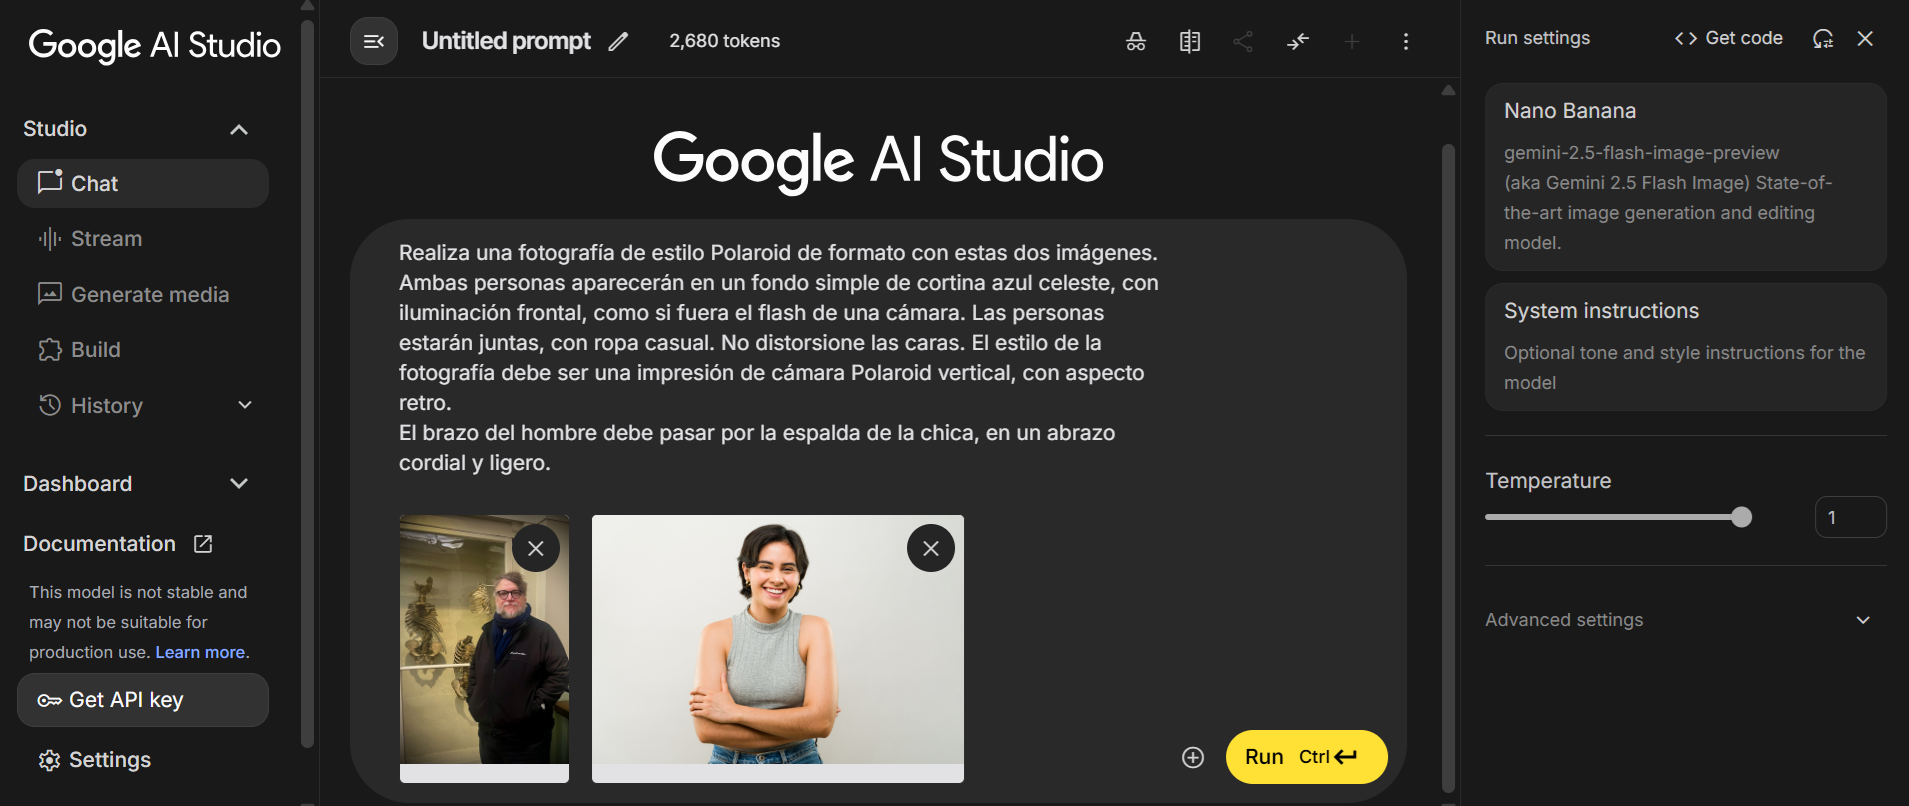The image size is (1909, 806).
Task: Click the Temperature value input field
Action: (1850, 517)
